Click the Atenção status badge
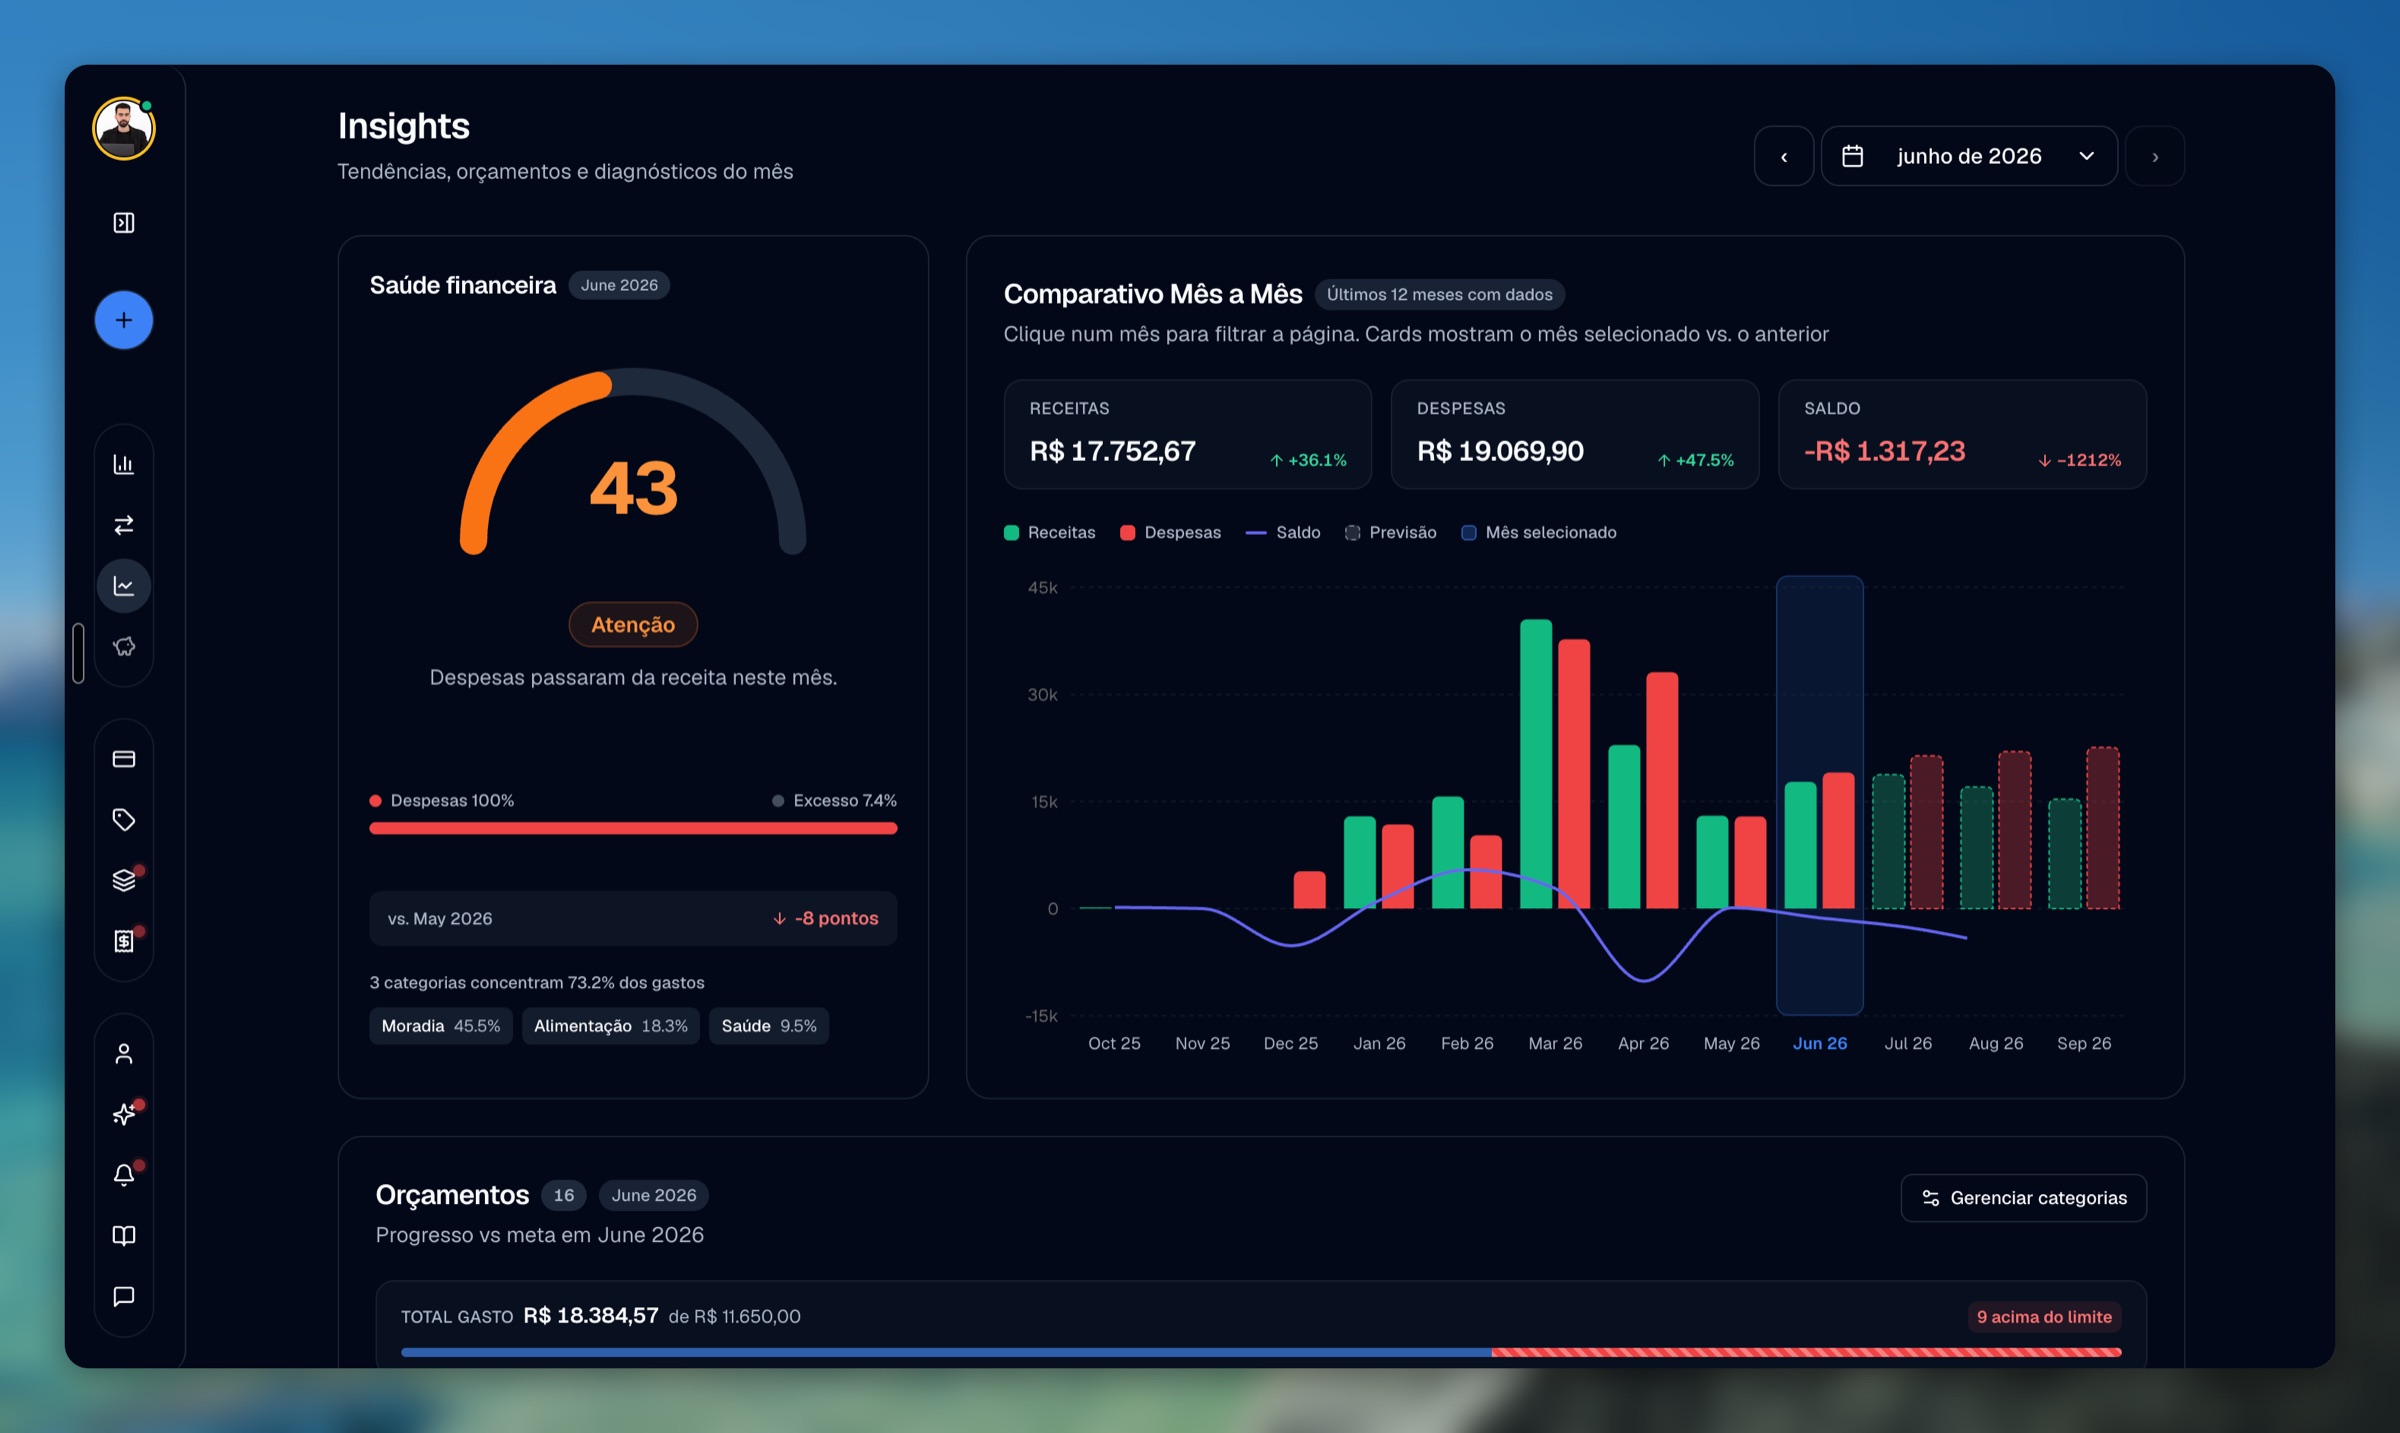Viewport: 2400px width, 1433px height. tap(633, 625)
